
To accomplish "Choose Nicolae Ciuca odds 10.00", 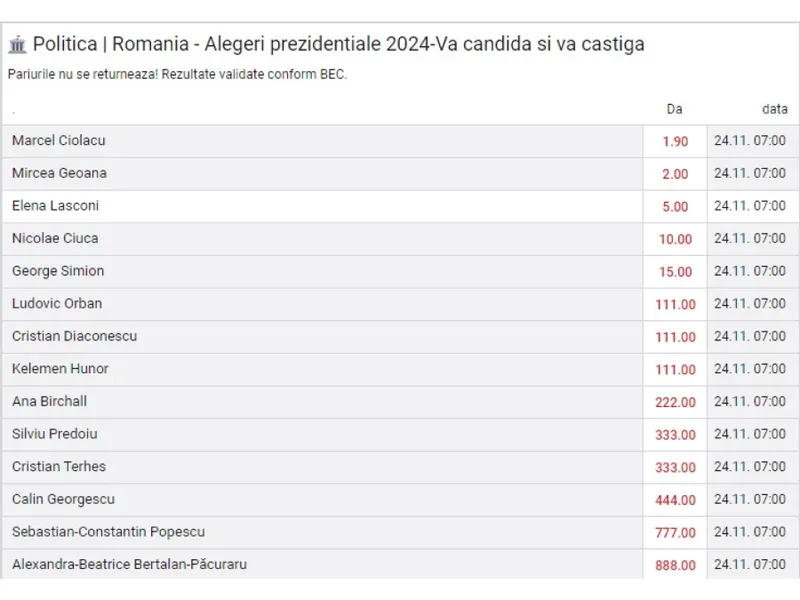I will click(675, 239).
